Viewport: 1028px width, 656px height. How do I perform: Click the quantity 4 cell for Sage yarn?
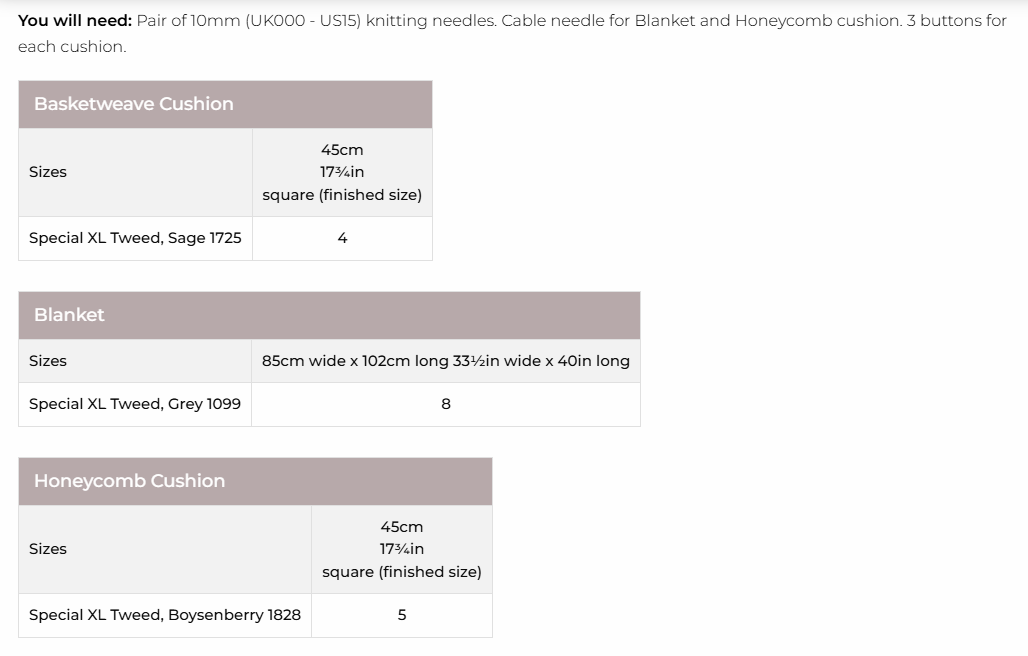342,238
